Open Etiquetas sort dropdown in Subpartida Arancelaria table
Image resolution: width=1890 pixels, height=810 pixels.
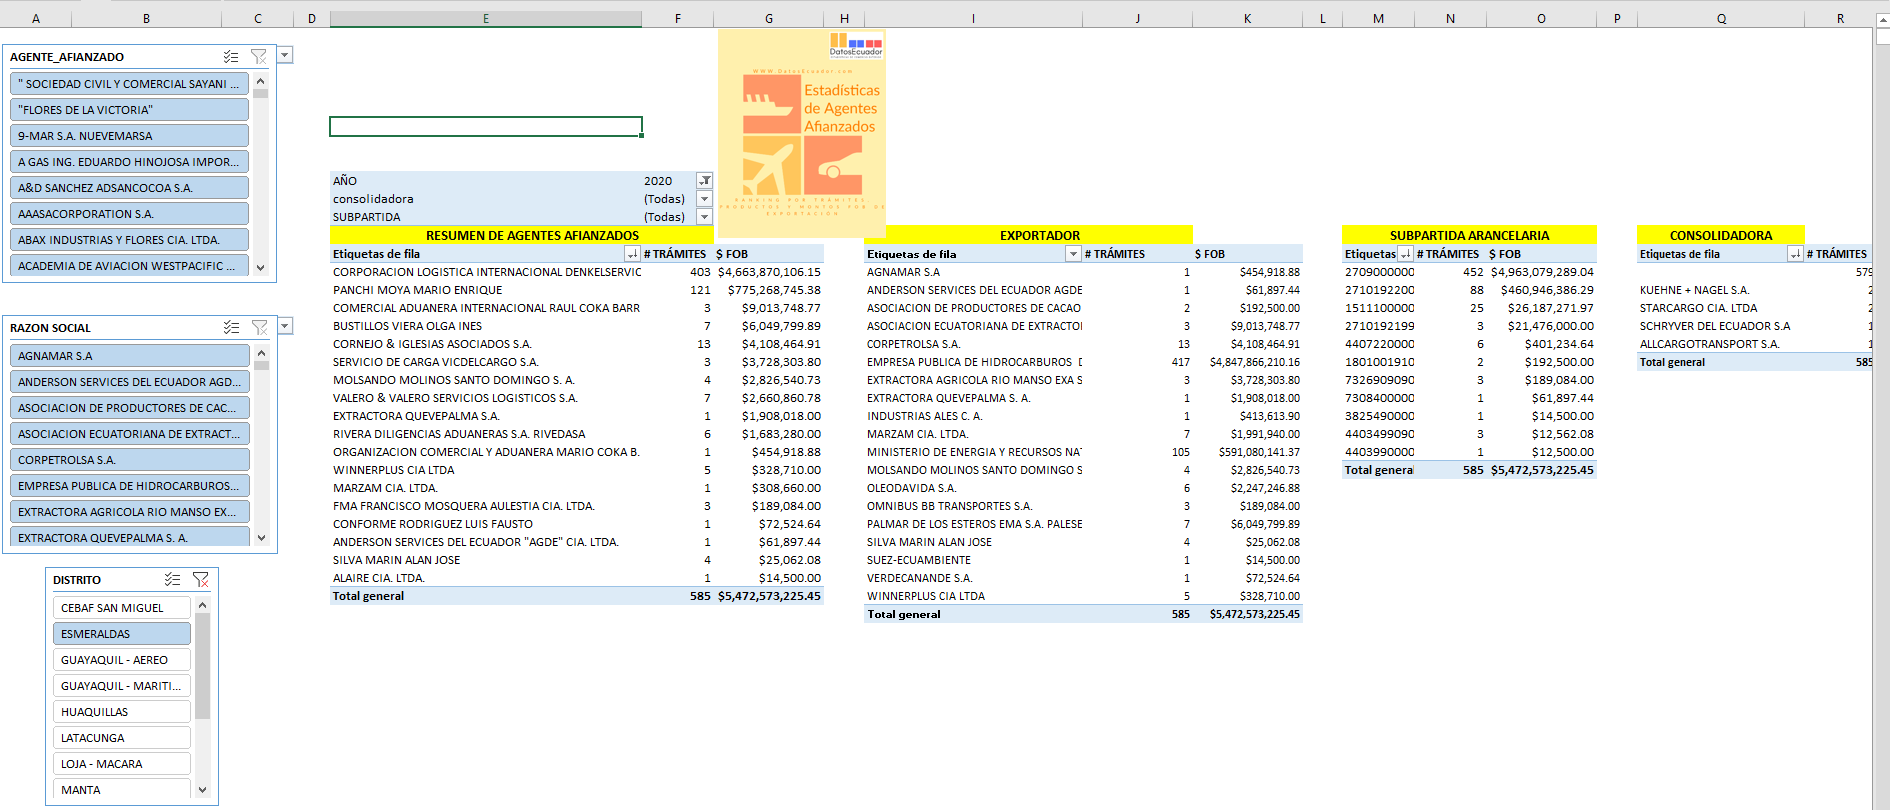[x=1405, y=254]
